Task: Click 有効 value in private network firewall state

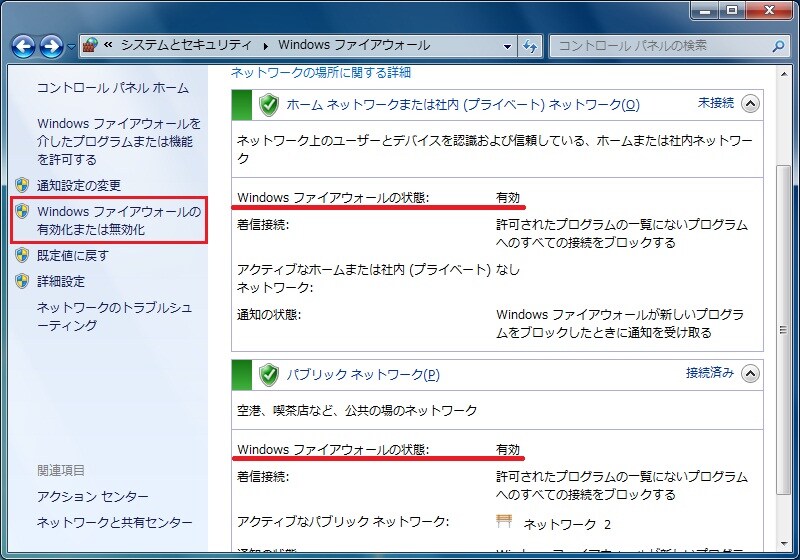Action: coord(508,197)
